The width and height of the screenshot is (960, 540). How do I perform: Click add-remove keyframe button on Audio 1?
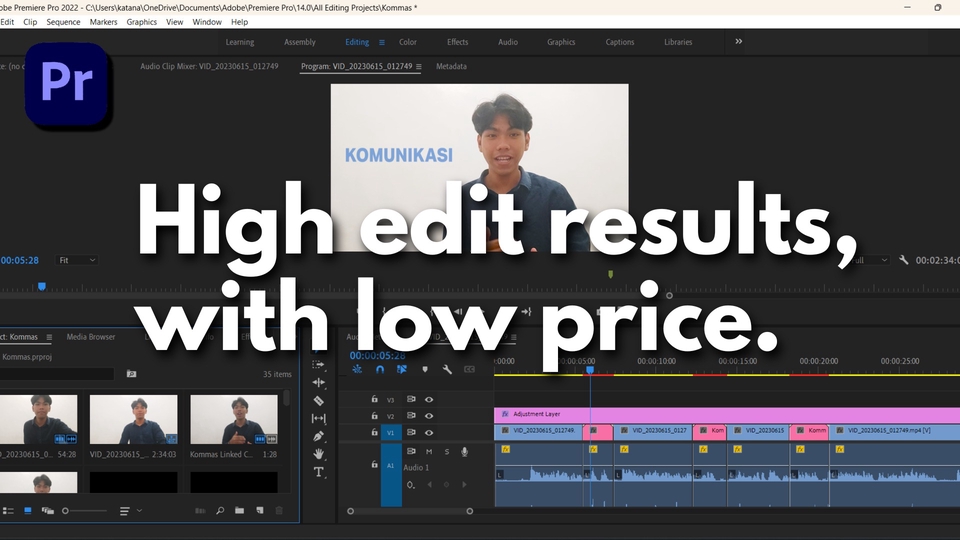pyautogui.click(x=446, y=485)
